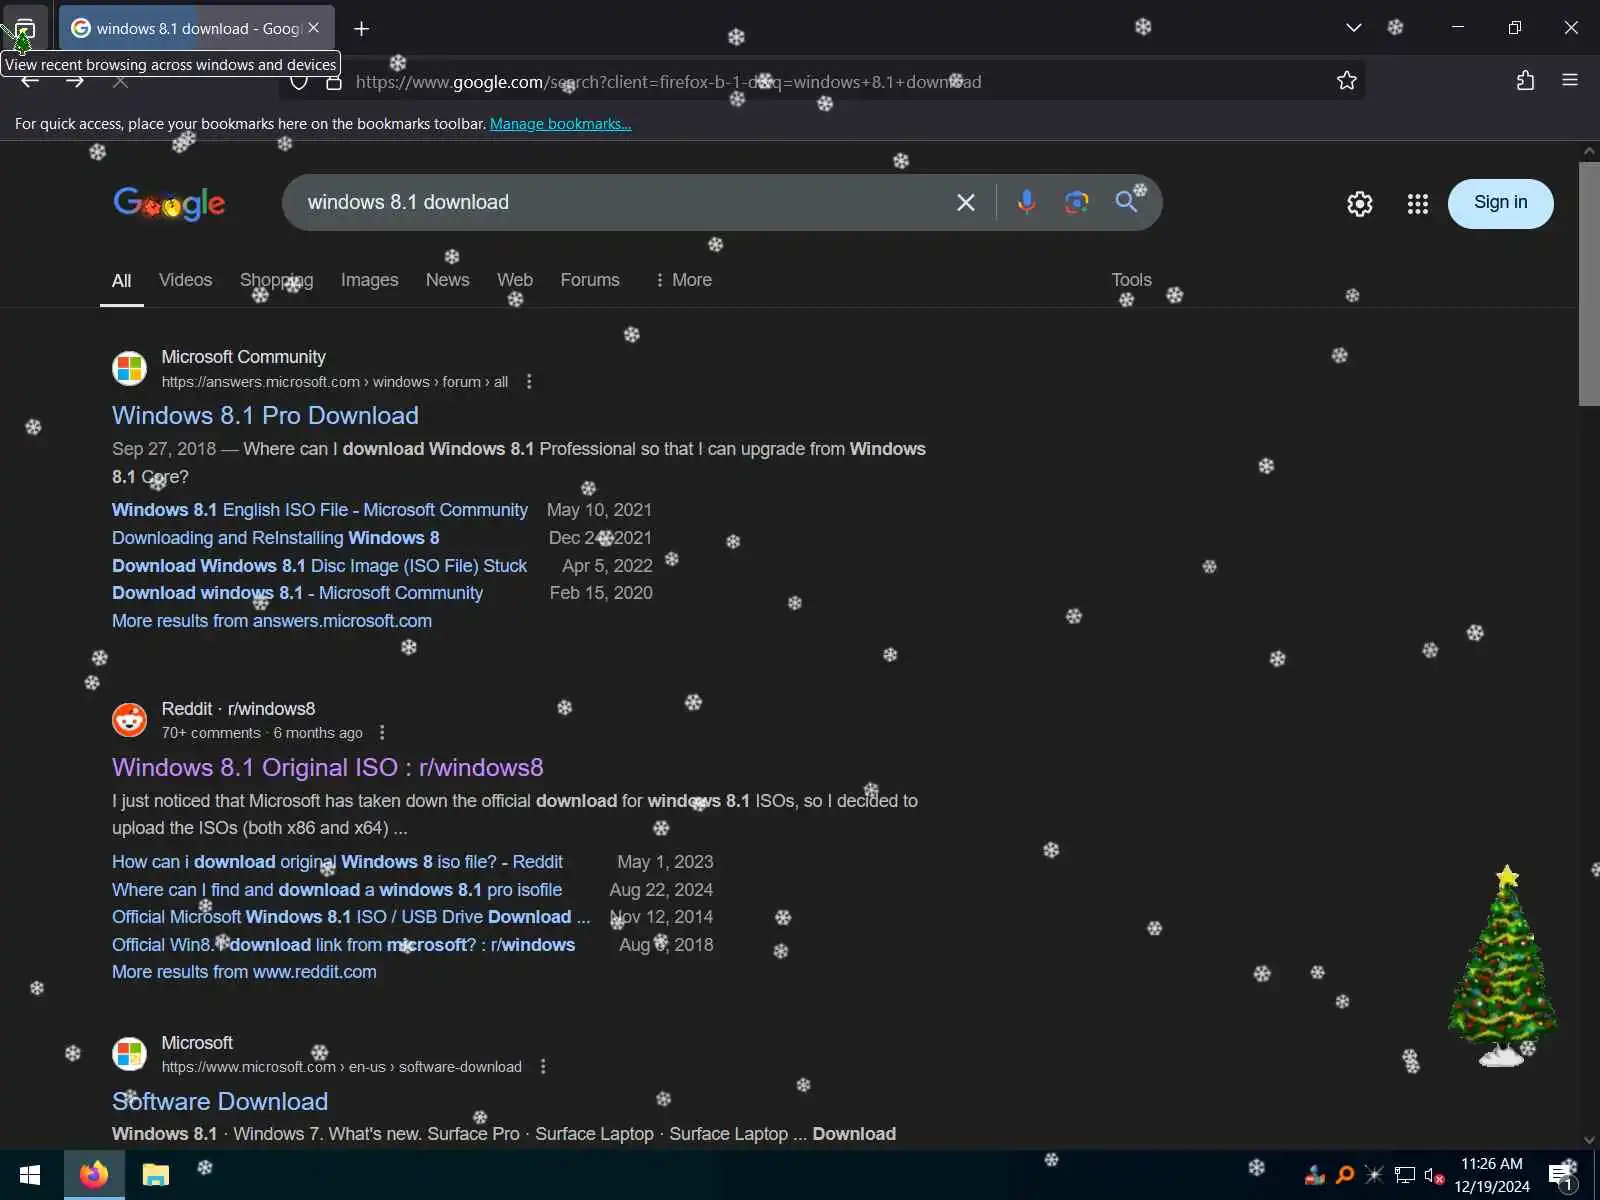
Task: Open the Firefox extensions puzzle icon
Action: coord(1525,81)
